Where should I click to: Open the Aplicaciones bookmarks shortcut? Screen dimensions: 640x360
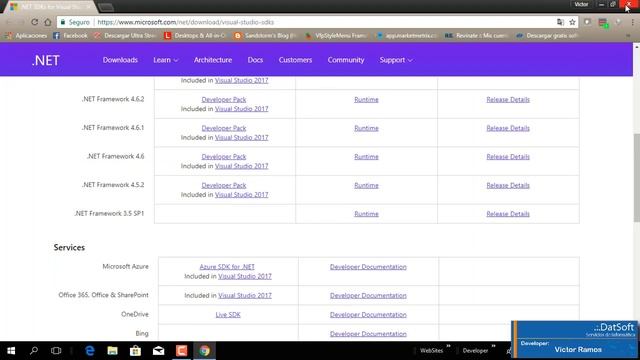tap(26, 36)
